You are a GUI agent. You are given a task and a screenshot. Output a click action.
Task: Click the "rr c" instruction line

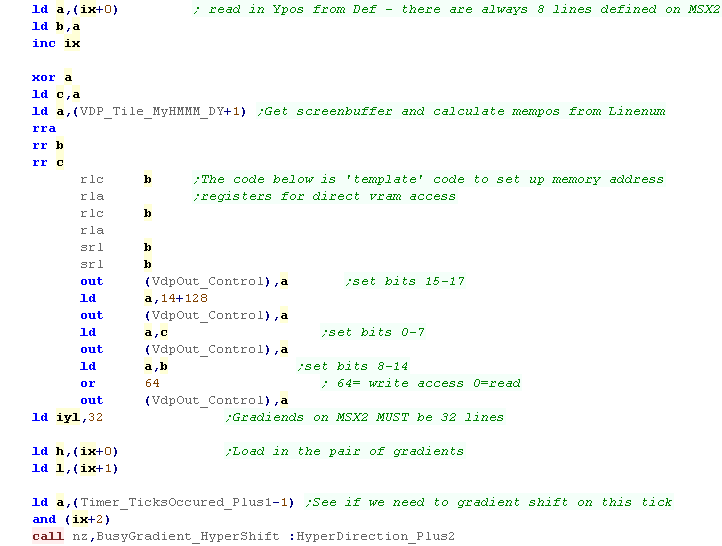click(48, 163)
